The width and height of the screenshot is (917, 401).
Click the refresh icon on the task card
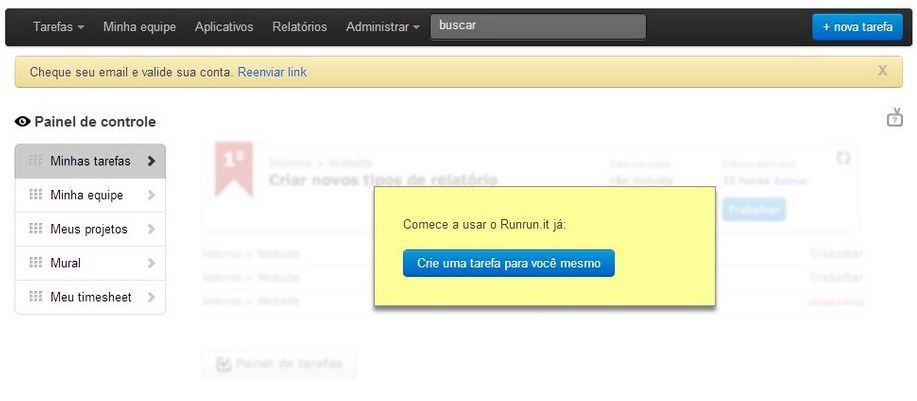coord(843,158)
